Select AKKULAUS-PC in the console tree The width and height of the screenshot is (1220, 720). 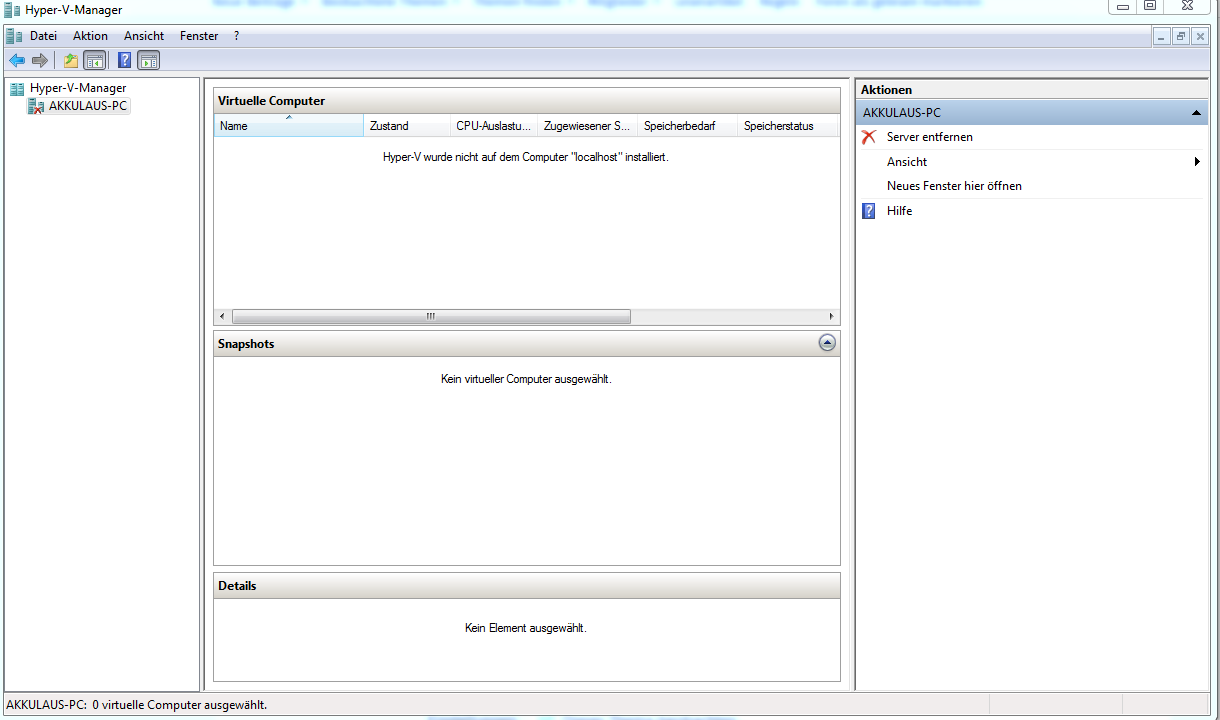[88, 106]
